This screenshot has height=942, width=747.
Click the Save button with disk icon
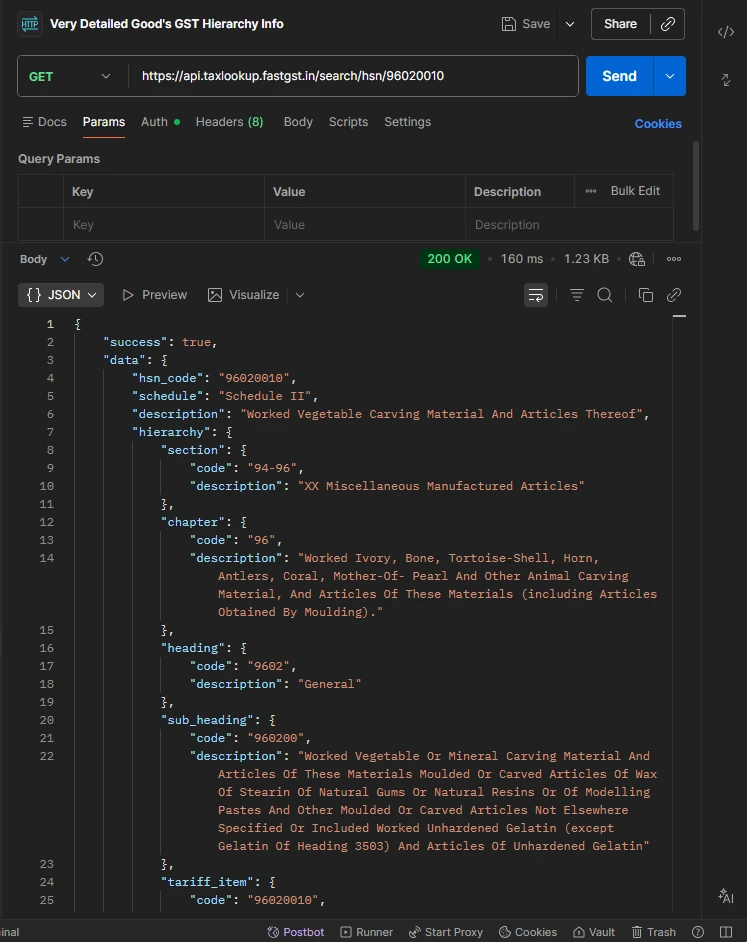pyautogui.click(x=526, y=24)
